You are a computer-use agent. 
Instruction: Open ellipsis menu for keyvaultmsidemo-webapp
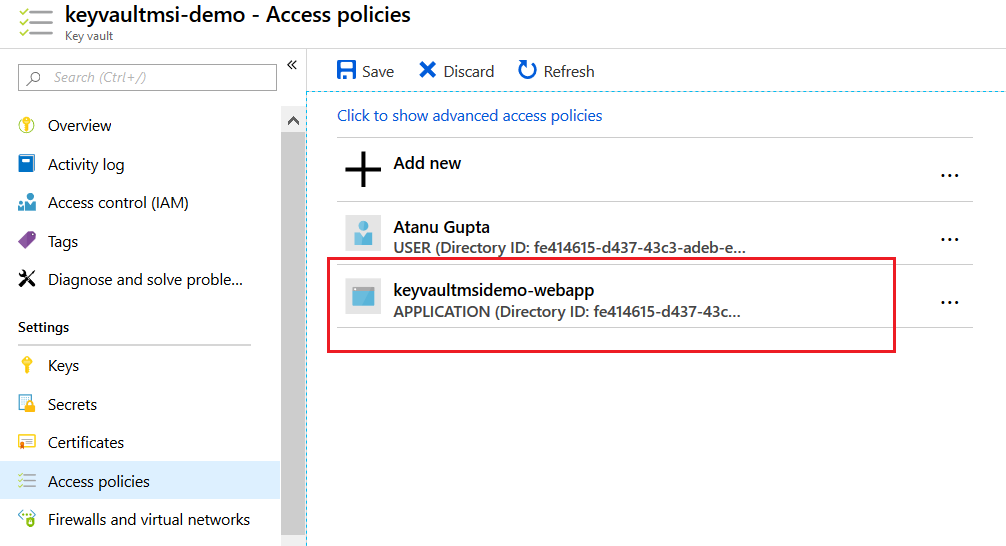950,302
